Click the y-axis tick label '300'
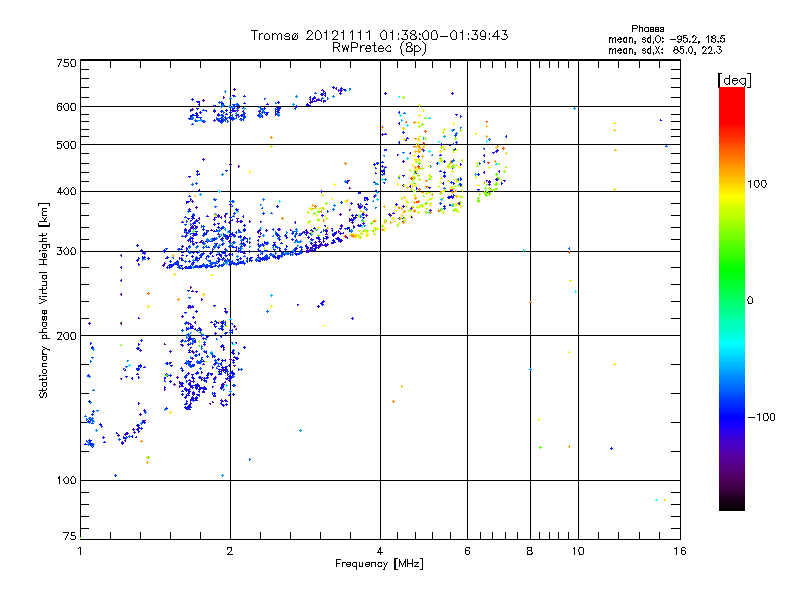 click(x=67, y=252)
